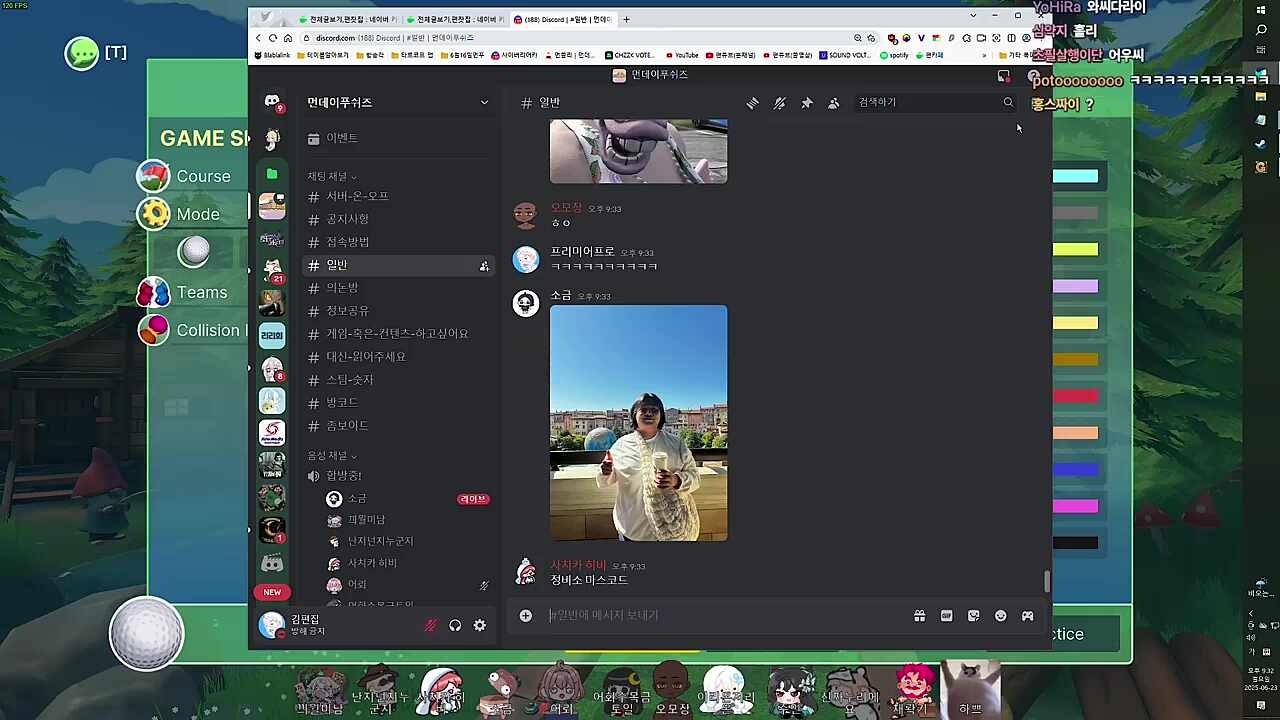Click the search magnifier icon in Discord
Screen dimensions: 1280x720
pos(1008,103)
